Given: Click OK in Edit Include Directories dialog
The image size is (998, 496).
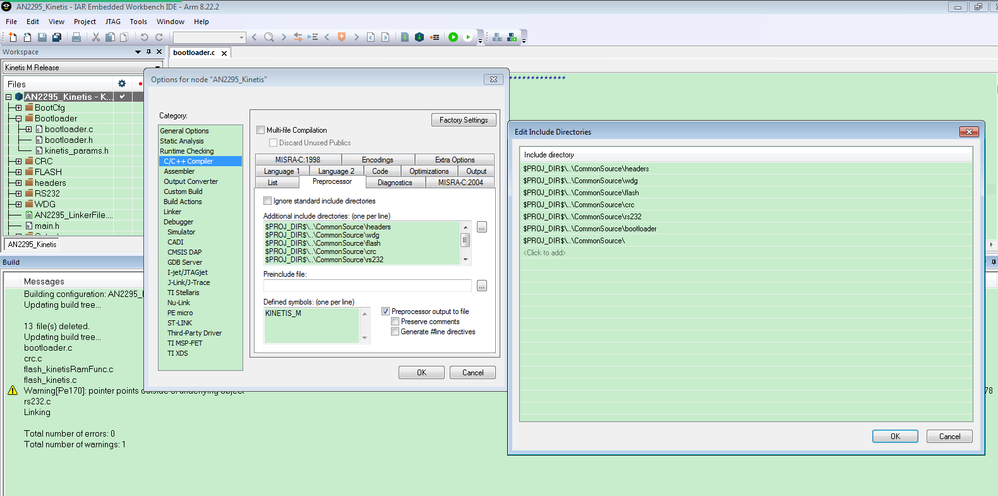Looking at the screenshot, I should [x=895, y=436].
